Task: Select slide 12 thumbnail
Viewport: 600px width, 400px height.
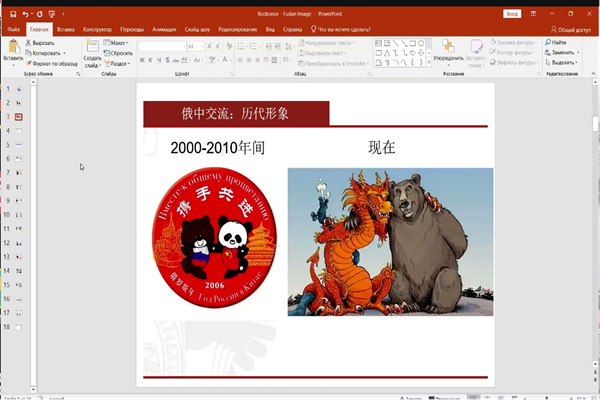Action: (18, 243)
